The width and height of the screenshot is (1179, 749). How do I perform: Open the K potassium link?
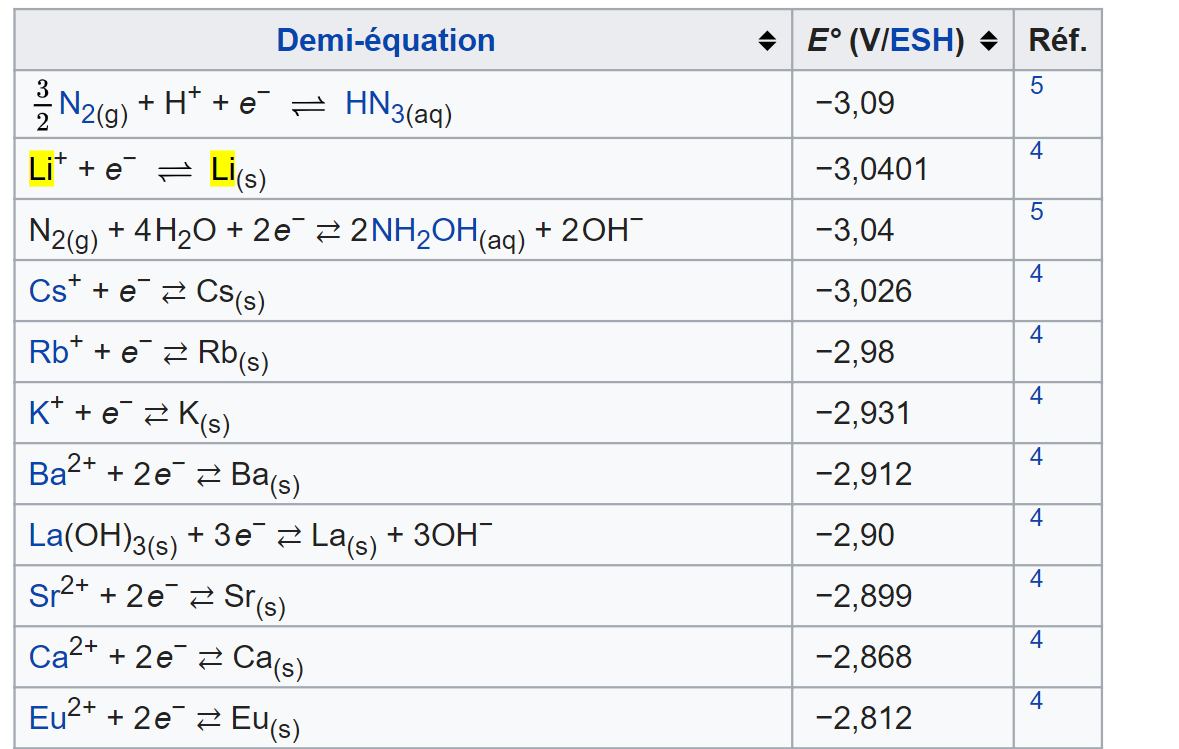[39, 413]
